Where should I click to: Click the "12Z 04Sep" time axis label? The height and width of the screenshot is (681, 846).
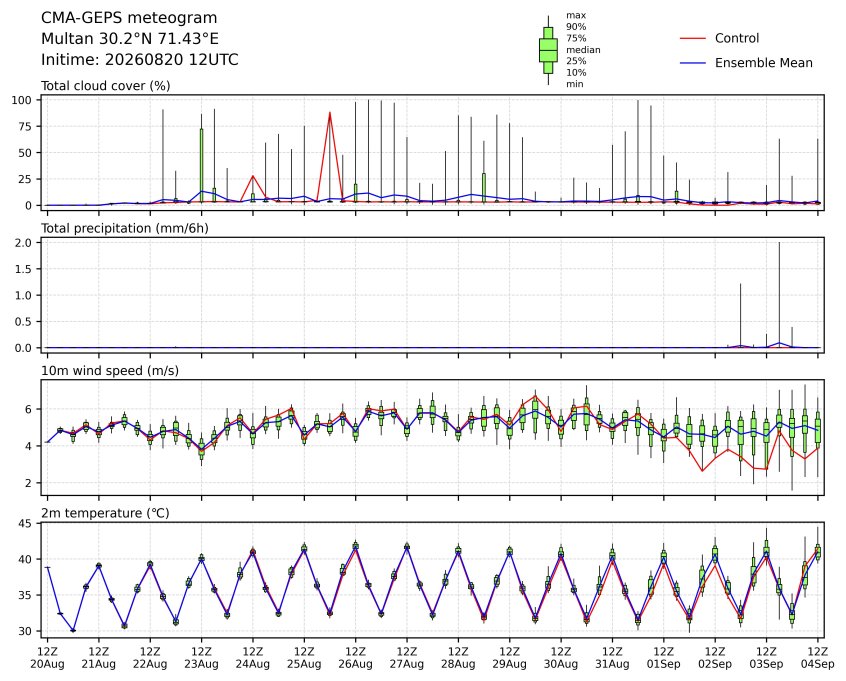coord(817,658)
